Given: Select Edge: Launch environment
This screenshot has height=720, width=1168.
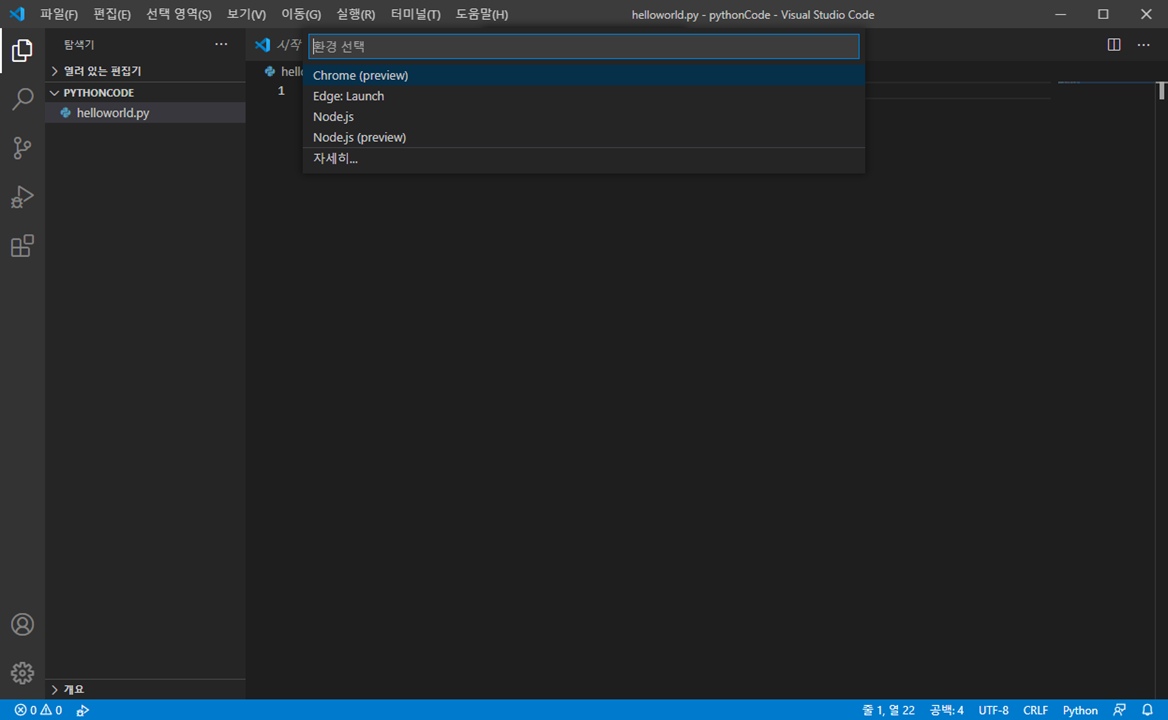Looking at the screenshot, I should 584,96.
